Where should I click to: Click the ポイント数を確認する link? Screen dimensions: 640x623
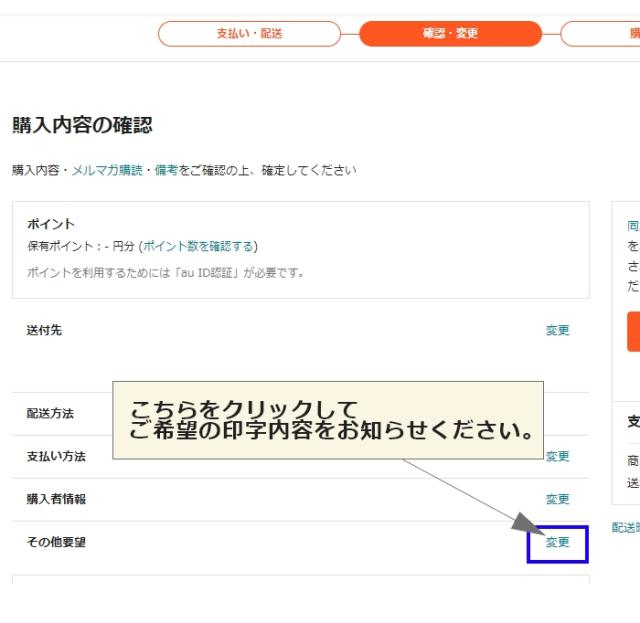point(198,246)
